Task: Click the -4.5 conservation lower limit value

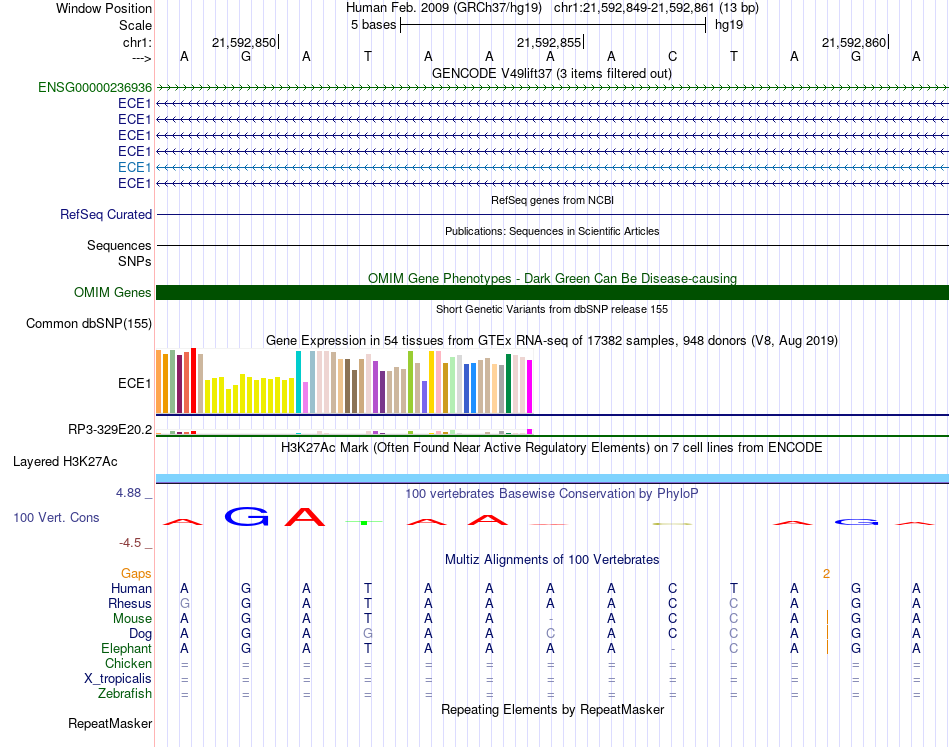Action: pos(130,543)
